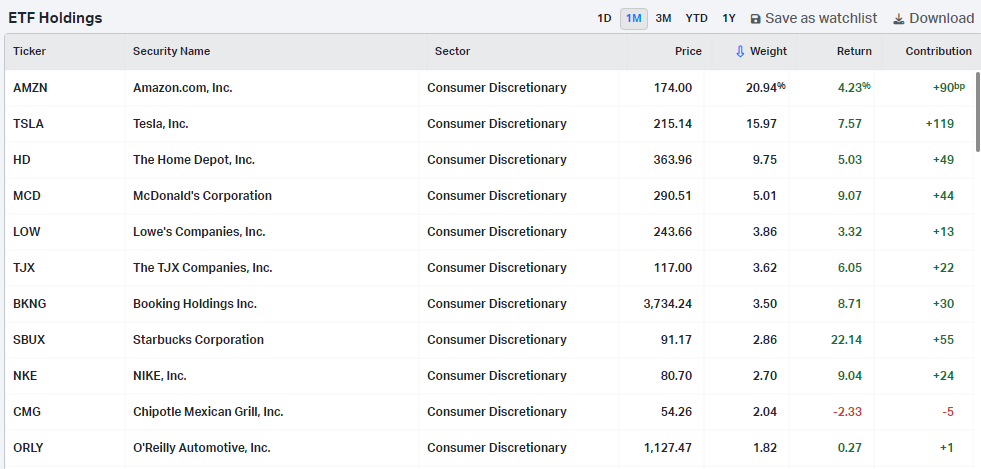Click NIKE's price 80.70
The width and height of the screenshot is (981, 469).
677,376
